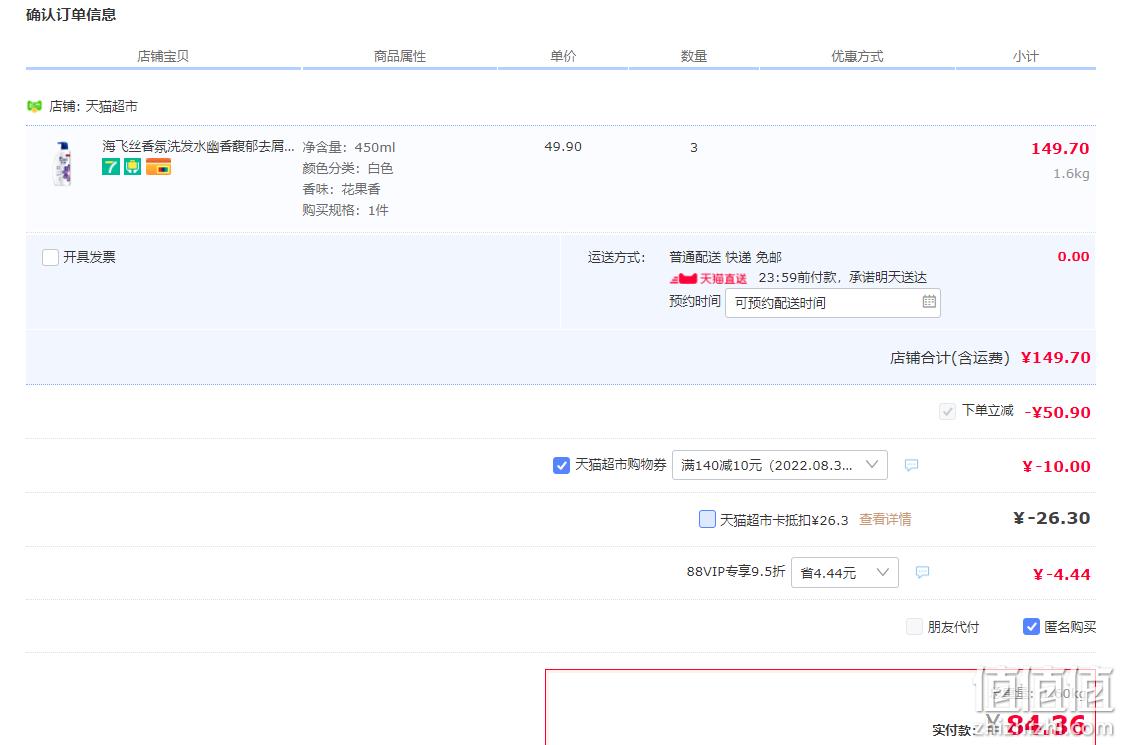Click the 数量 column header
Screen dimensions: 1123x745
694,56
